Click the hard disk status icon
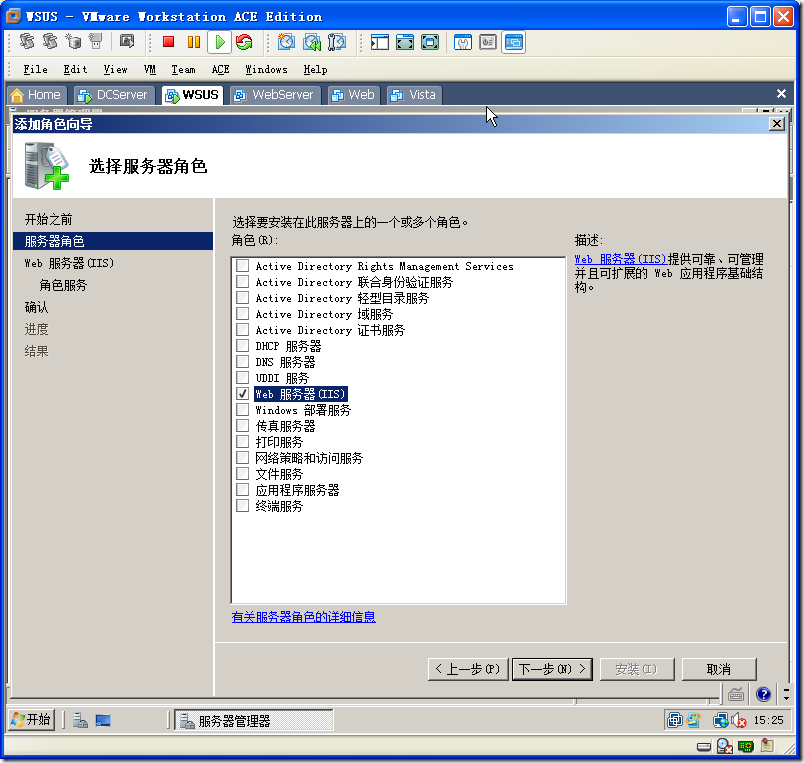The image size is (804, 763). (x=704, y=746)
